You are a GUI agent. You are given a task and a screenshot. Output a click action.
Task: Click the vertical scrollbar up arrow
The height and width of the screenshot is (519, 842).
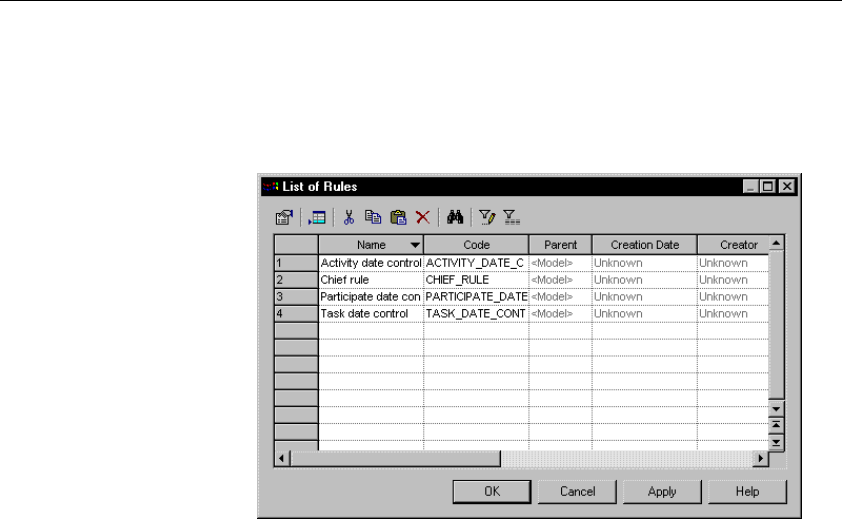pyautogui.click(x=776, y=243)
